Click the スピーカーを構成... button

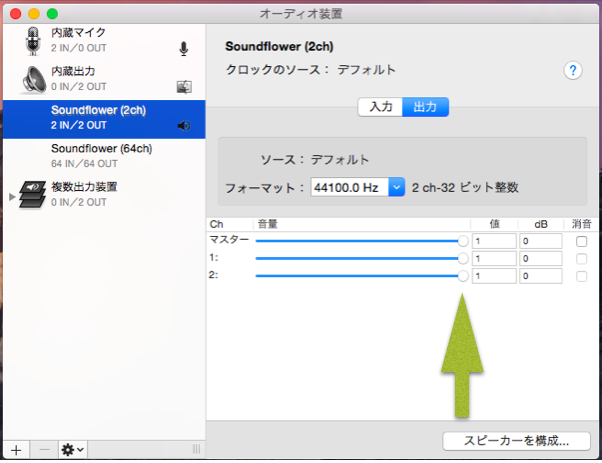(x=516, y=441)
